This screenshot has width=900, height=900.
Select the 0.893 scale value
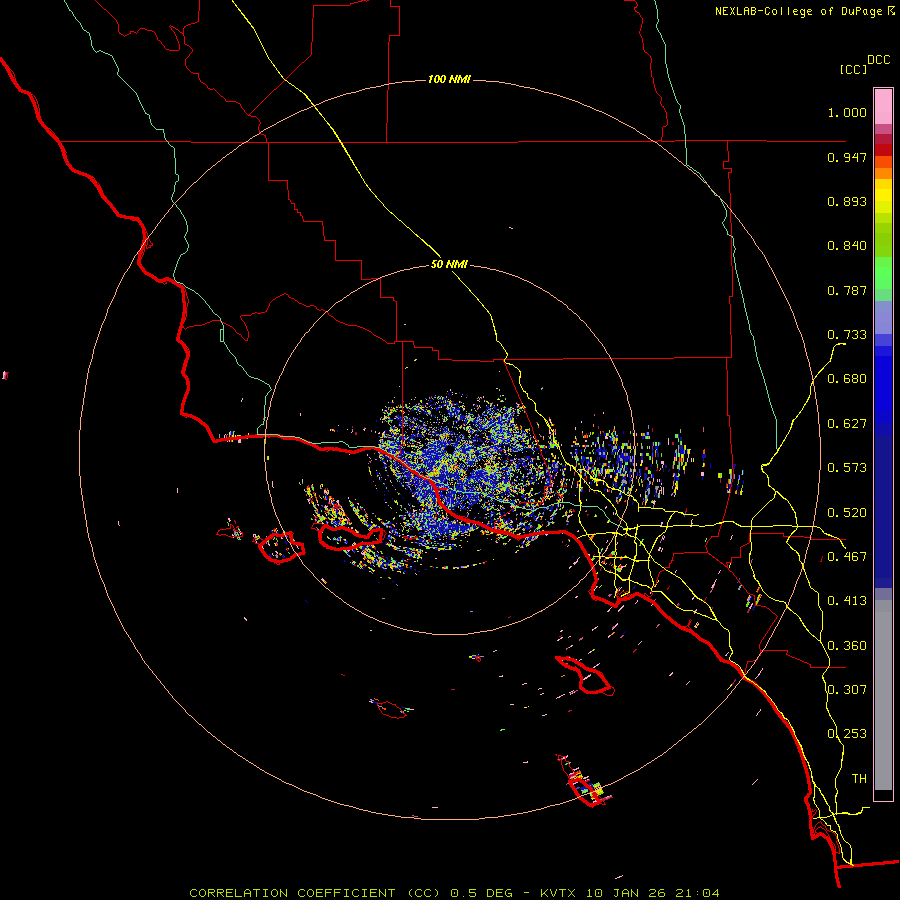847,201
